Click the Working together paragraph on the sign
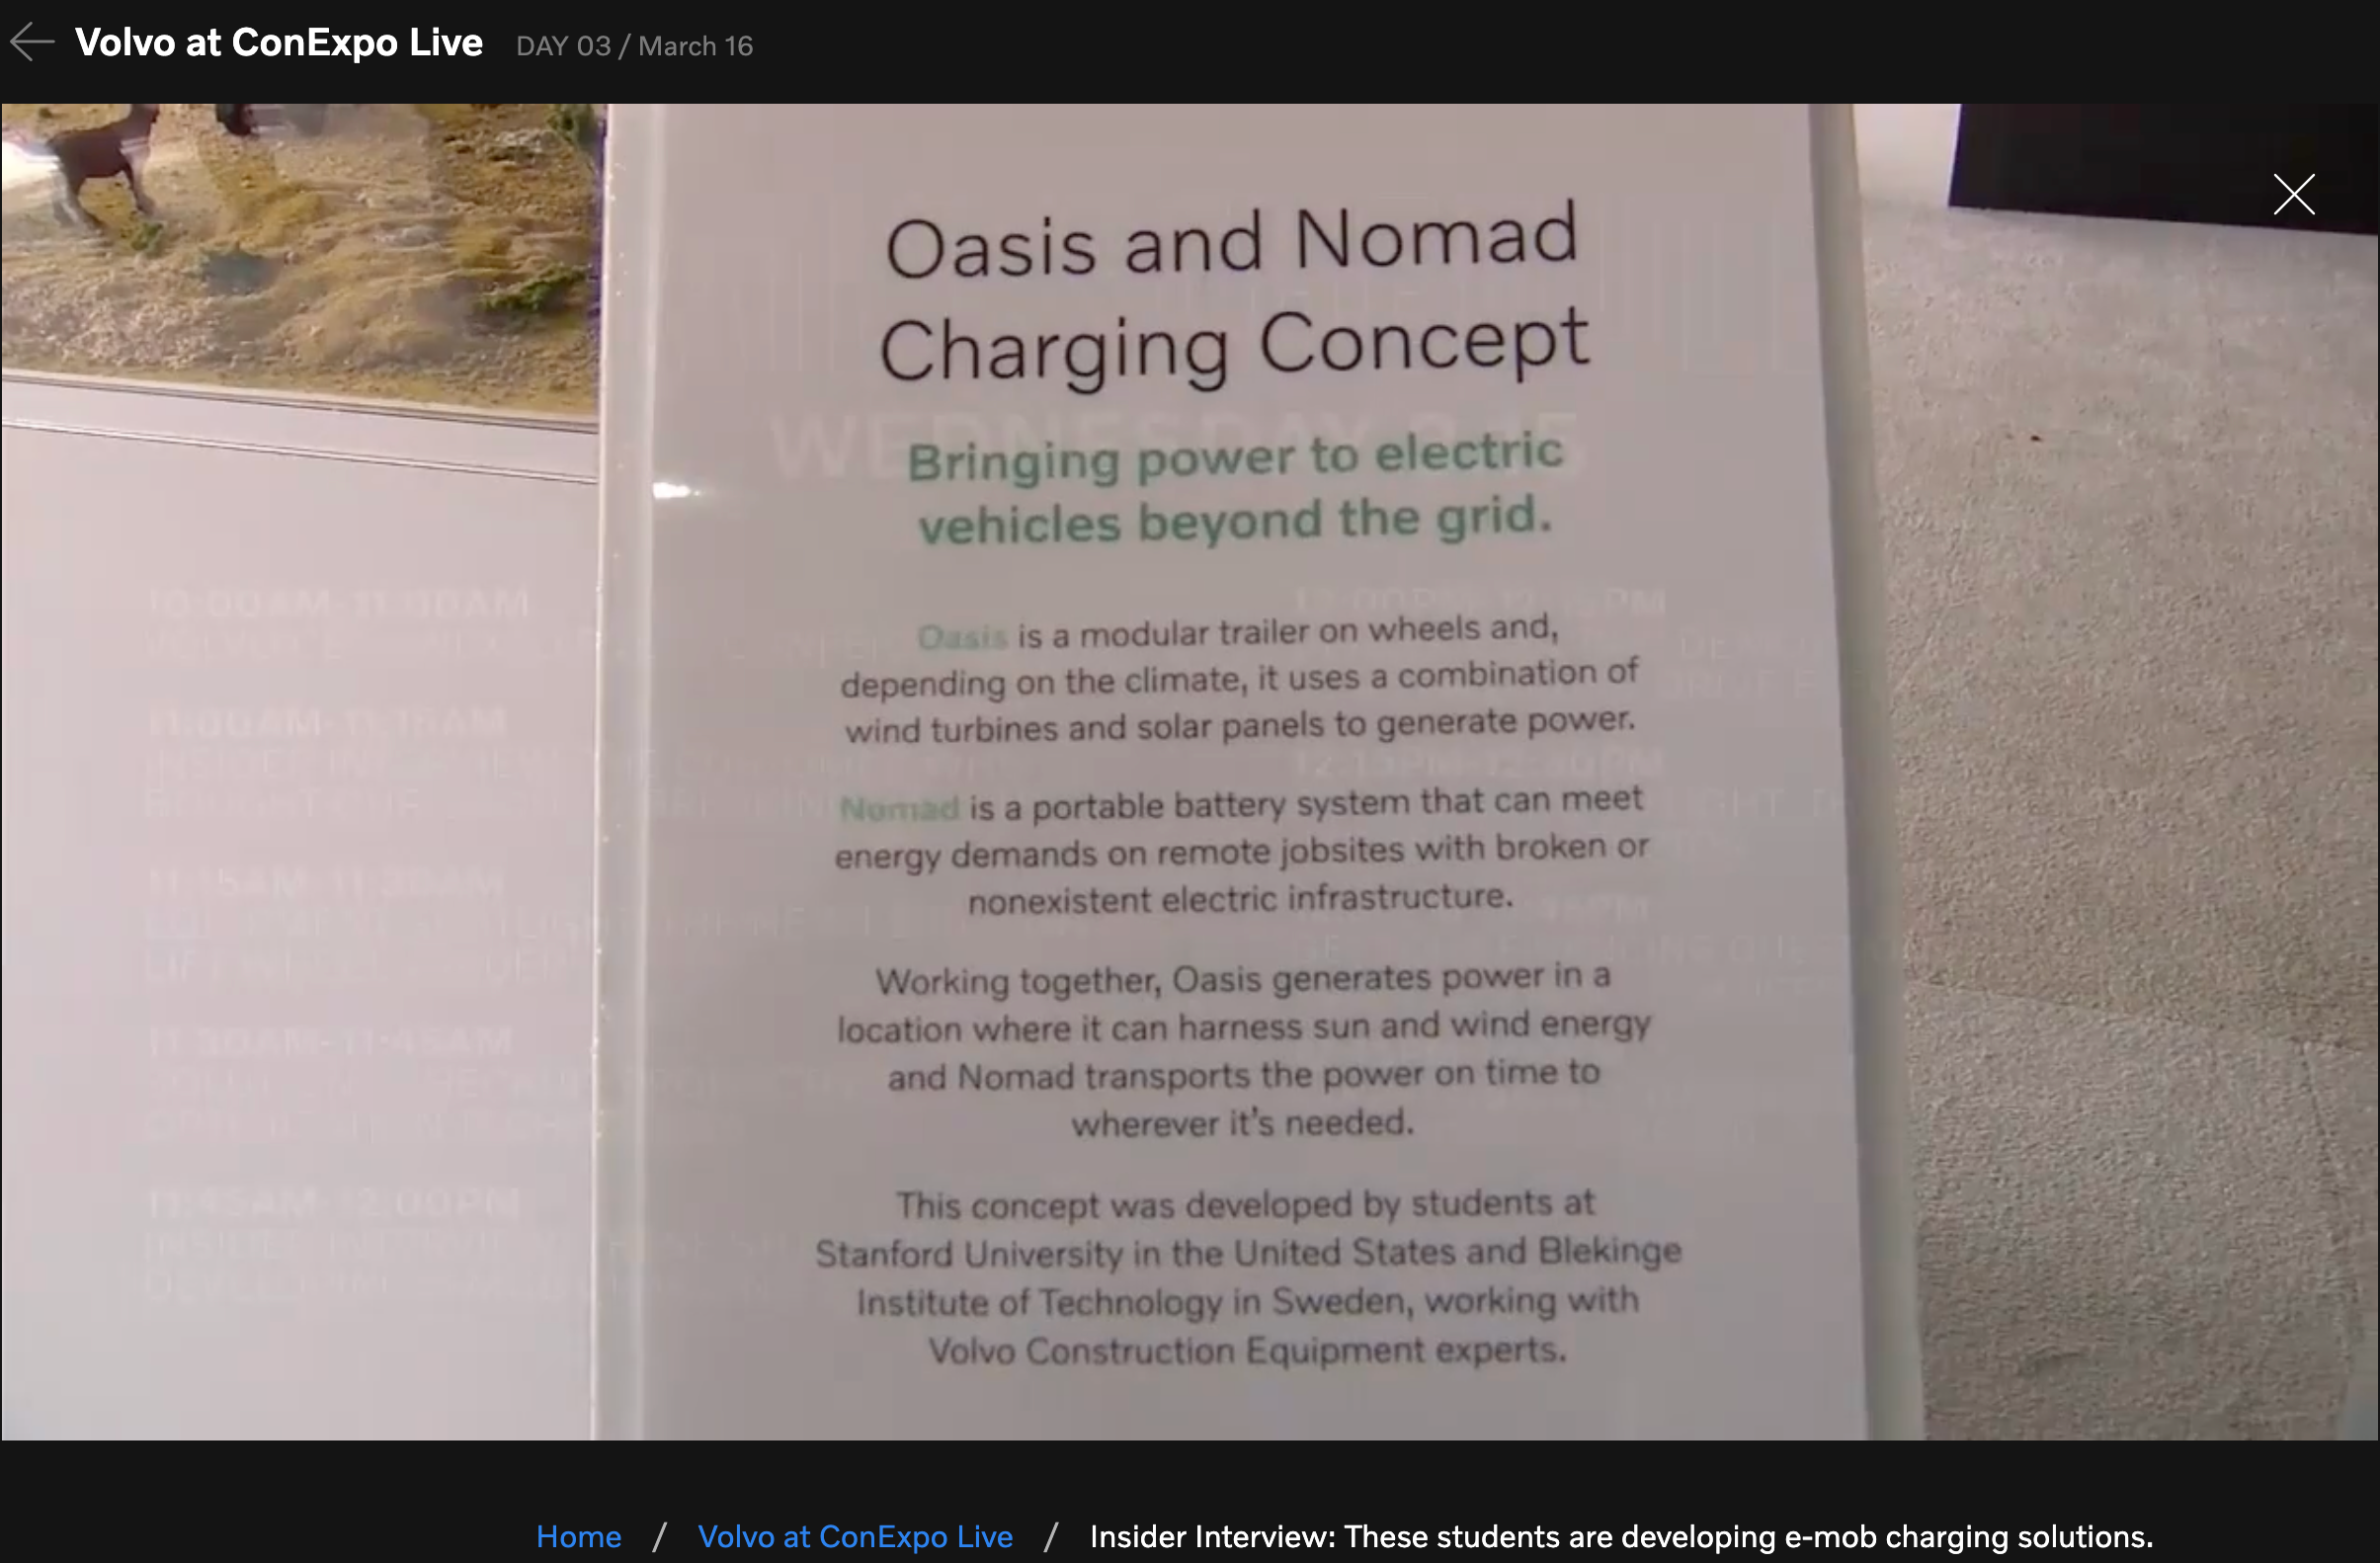2380x1563 pixels. [x=1244, y=1050]
